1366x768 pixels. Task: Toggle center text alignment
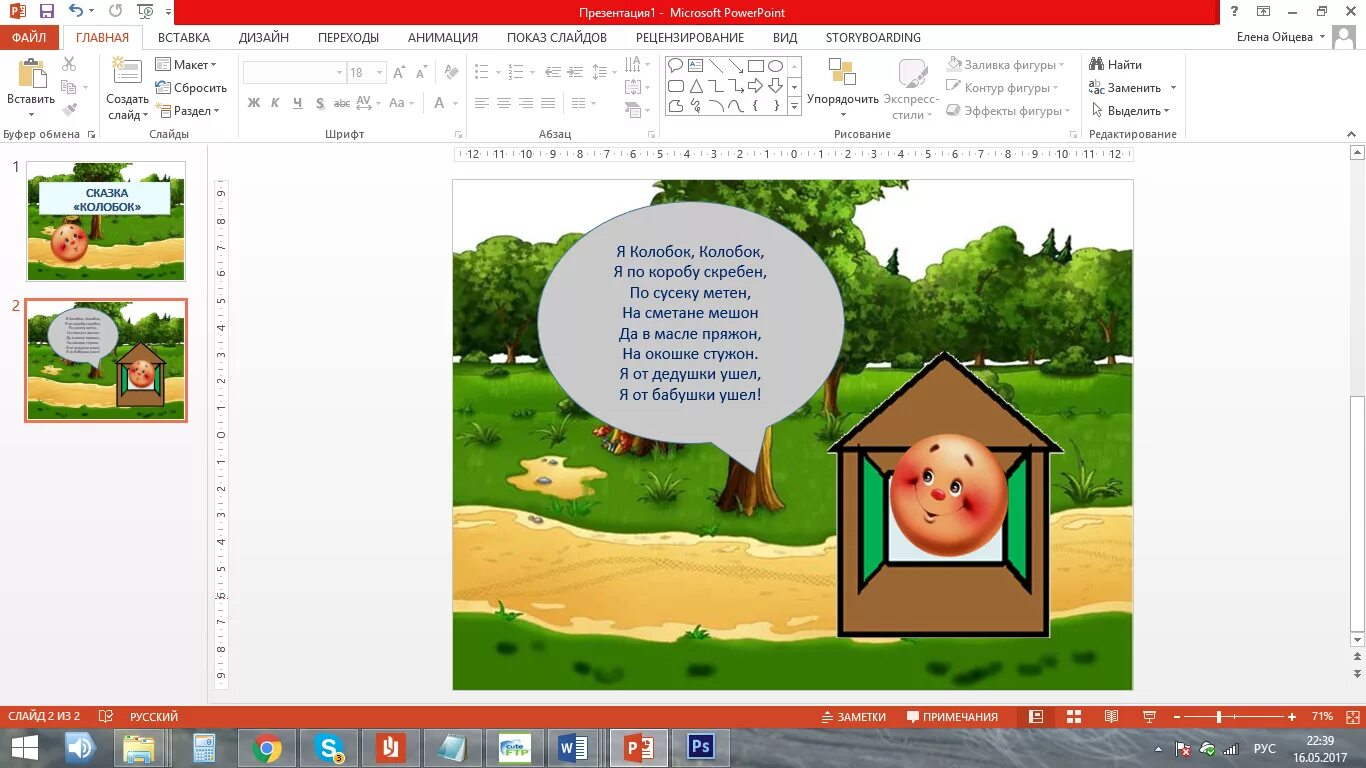[504, 103]
